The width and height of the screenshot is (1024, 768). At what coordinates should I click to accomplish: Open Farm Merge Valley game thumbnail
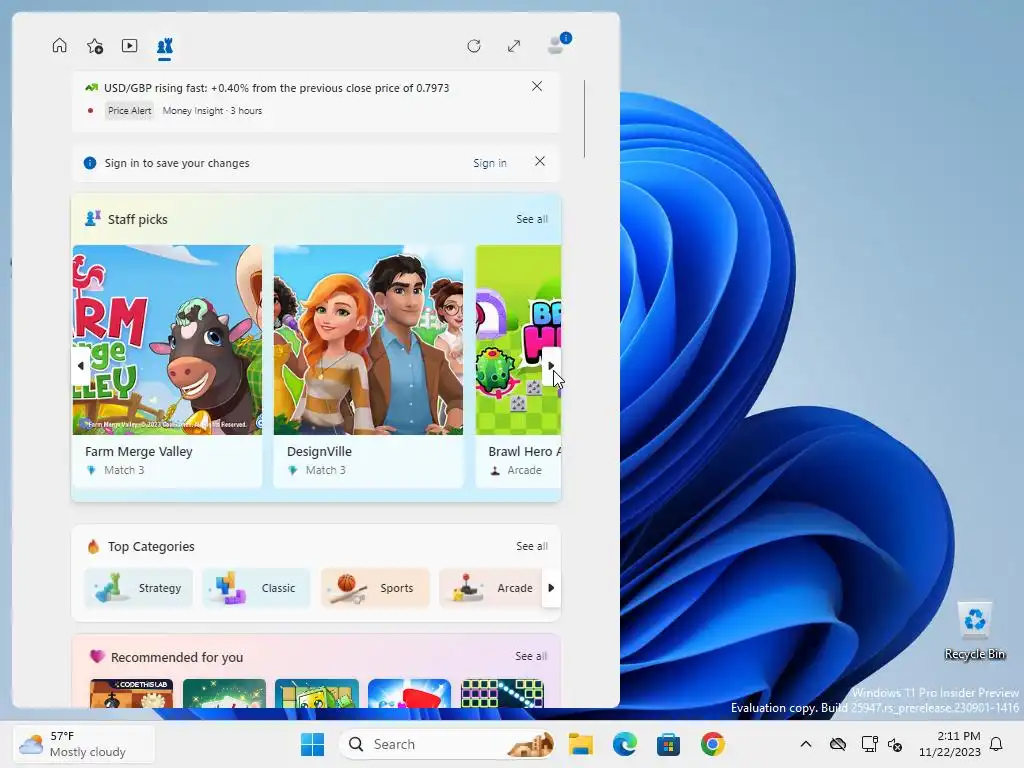pyautogui.click(x=167, y=340)
